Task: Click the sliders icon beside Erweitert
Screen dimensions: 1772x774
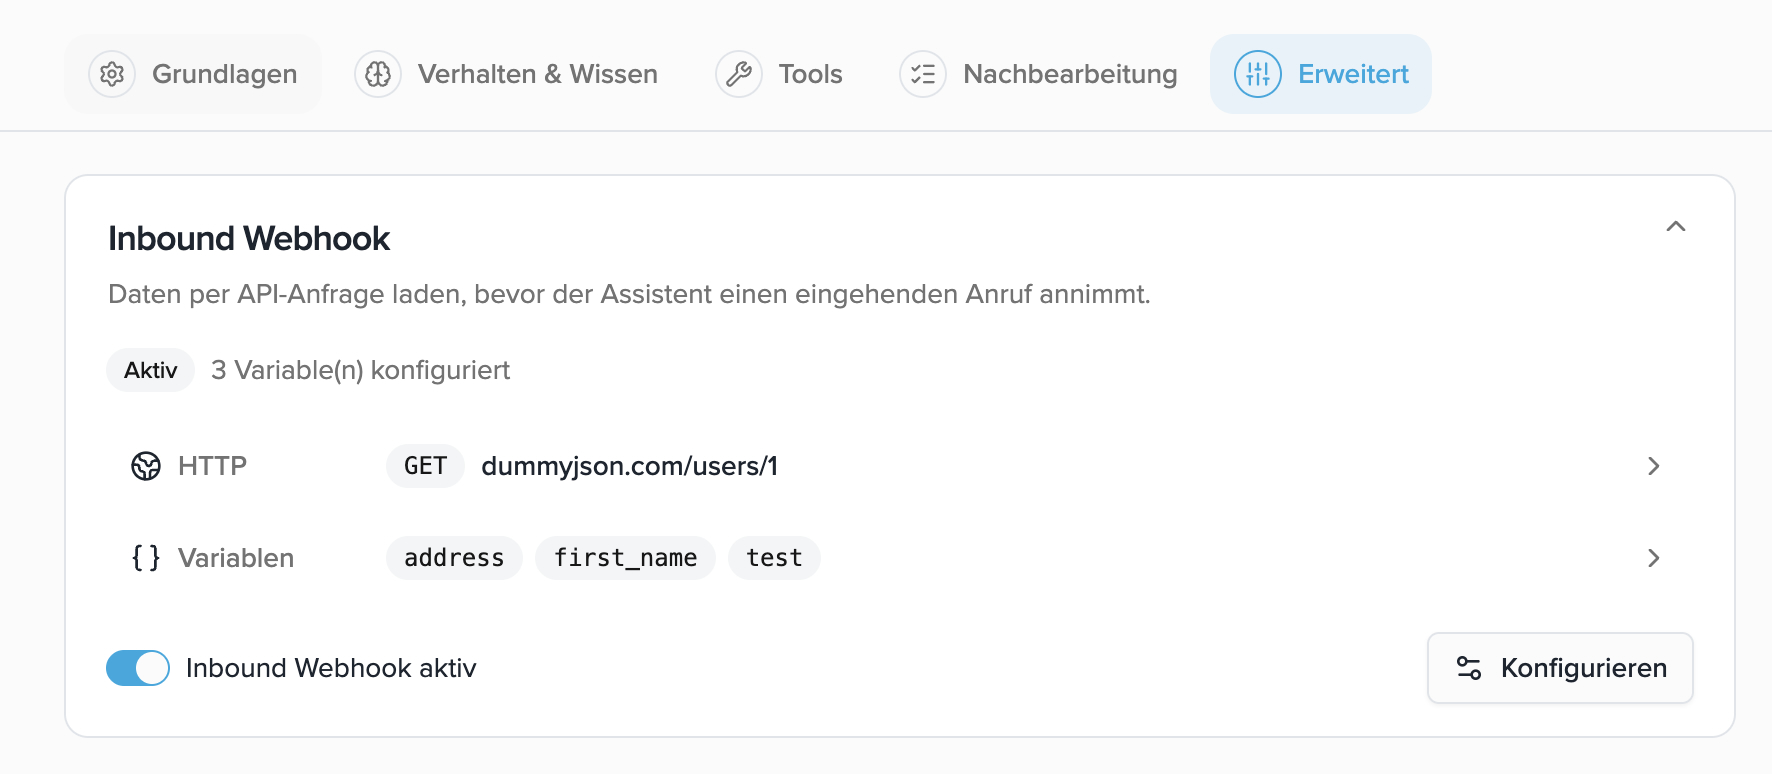Action: pos(1258,74)
